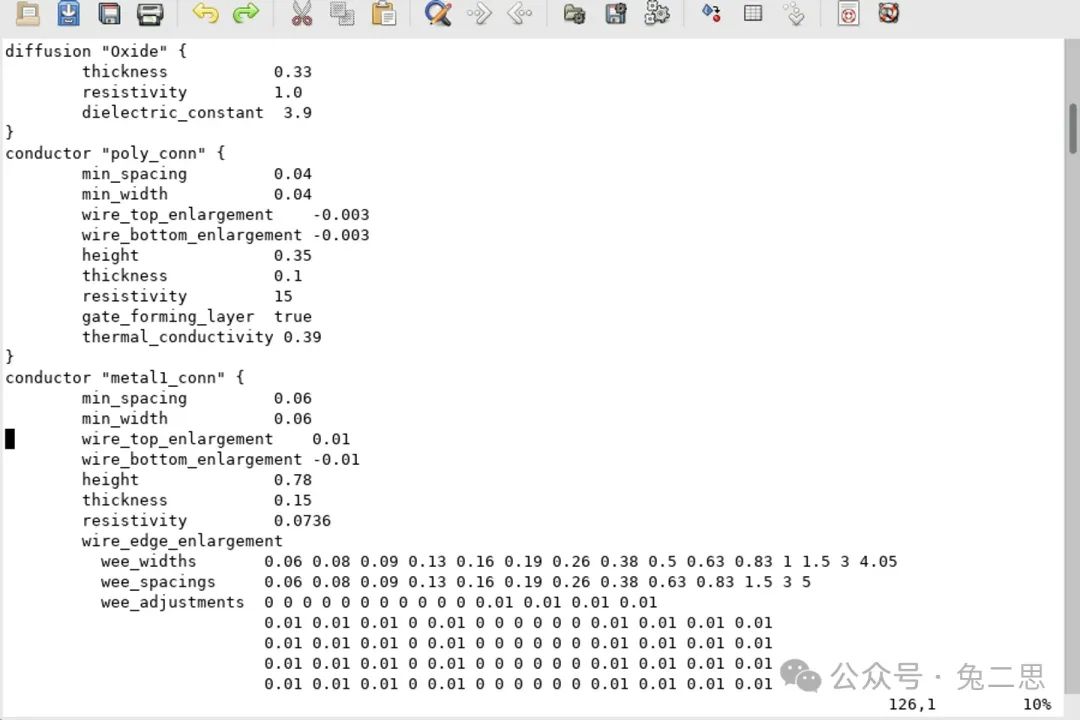Screen dimensions: 1080x720
Task: Save the current file via toolbar
Action: (68, 13)
